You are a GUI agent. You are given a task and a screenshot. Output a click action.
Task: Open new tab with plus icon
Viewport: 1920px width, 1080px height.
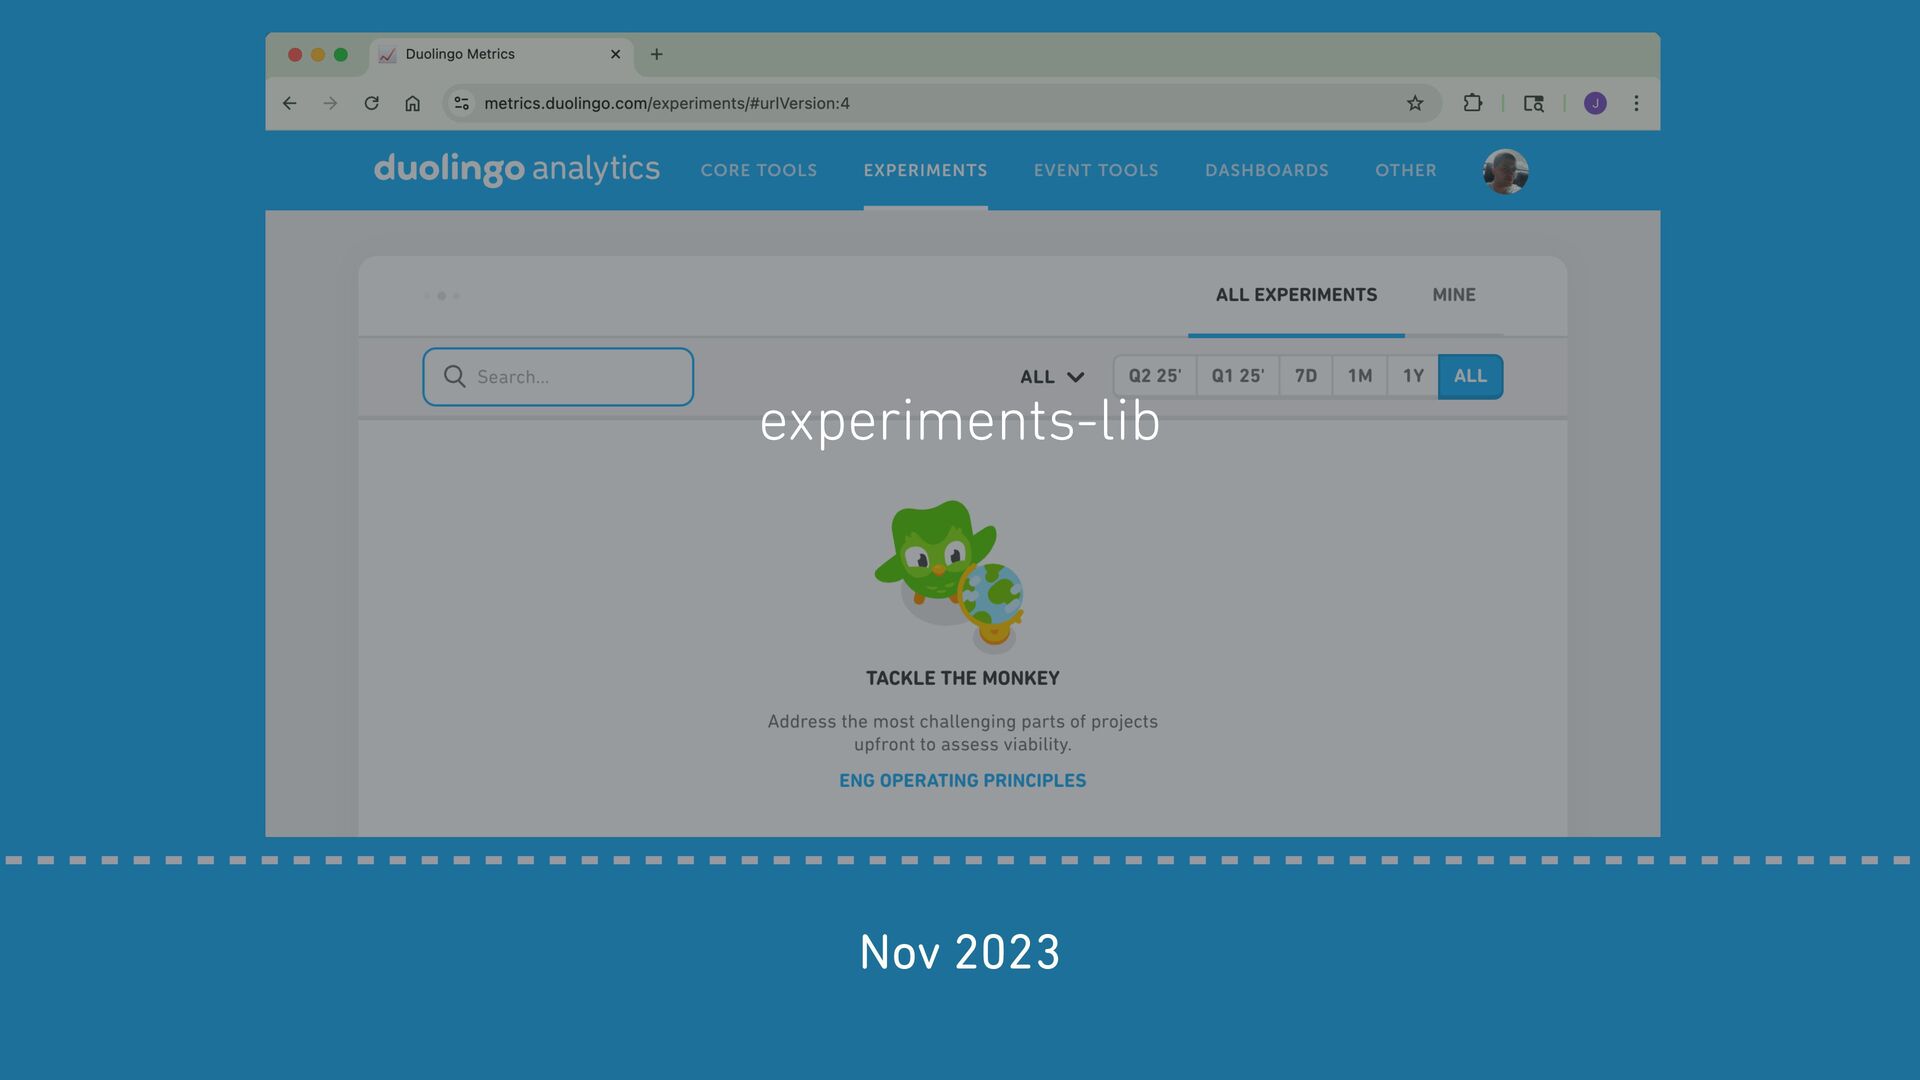click(x=656, y=54)
